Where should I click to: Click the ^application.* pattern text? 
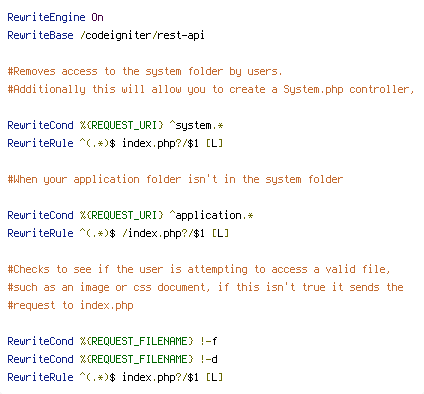pos(211,215)
